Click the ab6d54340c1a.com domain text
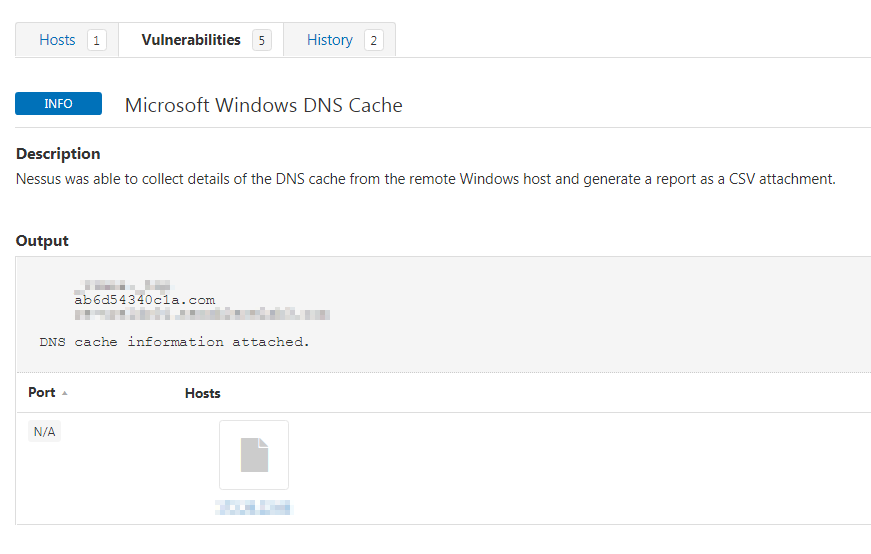The height and width of the screenshot is (554, 871). (144, 300)
